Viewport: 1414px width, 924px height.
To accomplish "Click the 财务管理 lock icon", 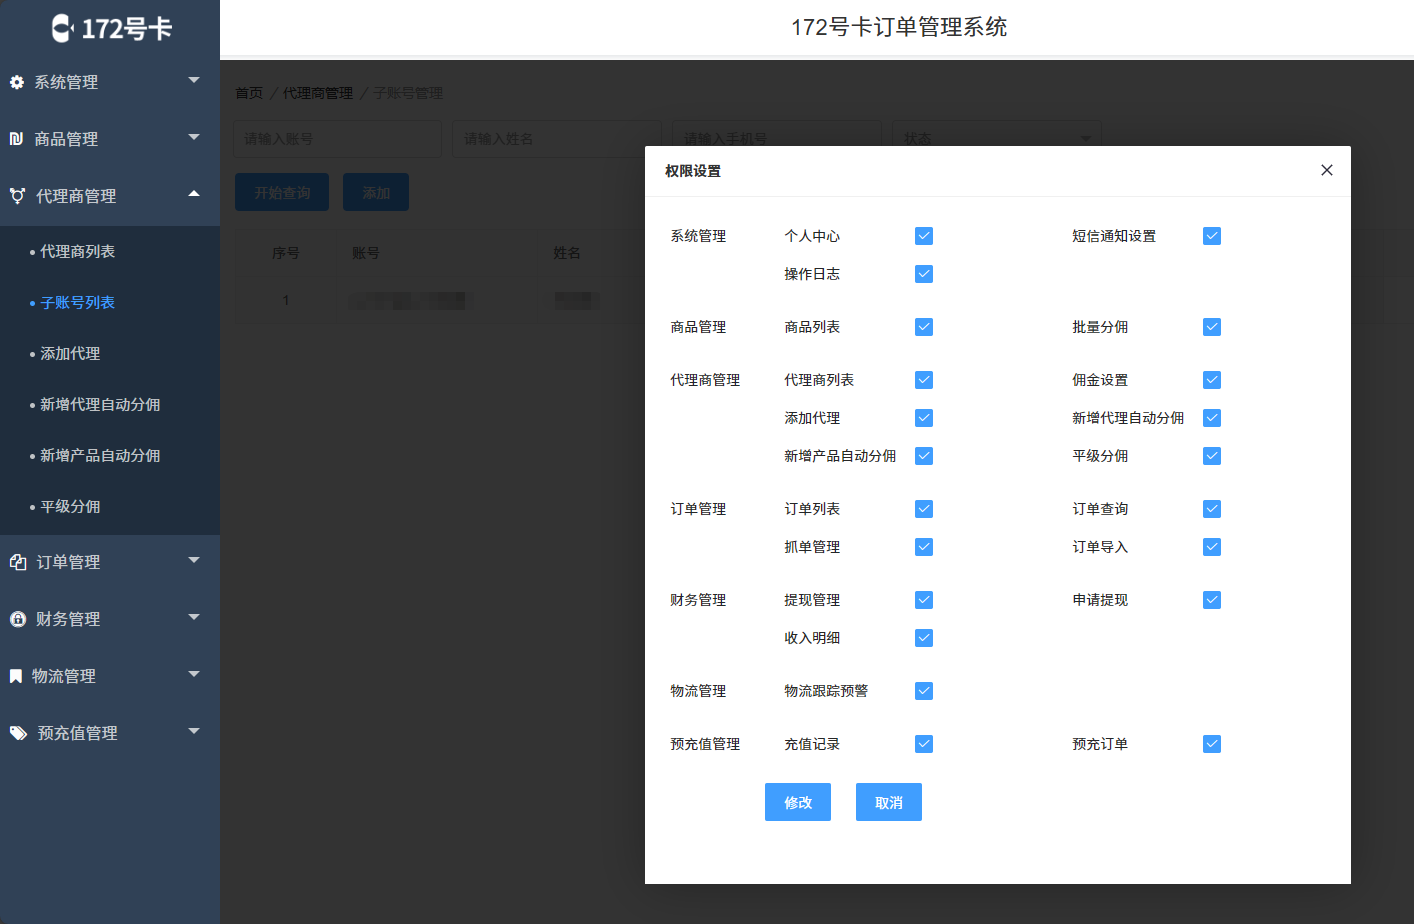I will pos(18,619).
